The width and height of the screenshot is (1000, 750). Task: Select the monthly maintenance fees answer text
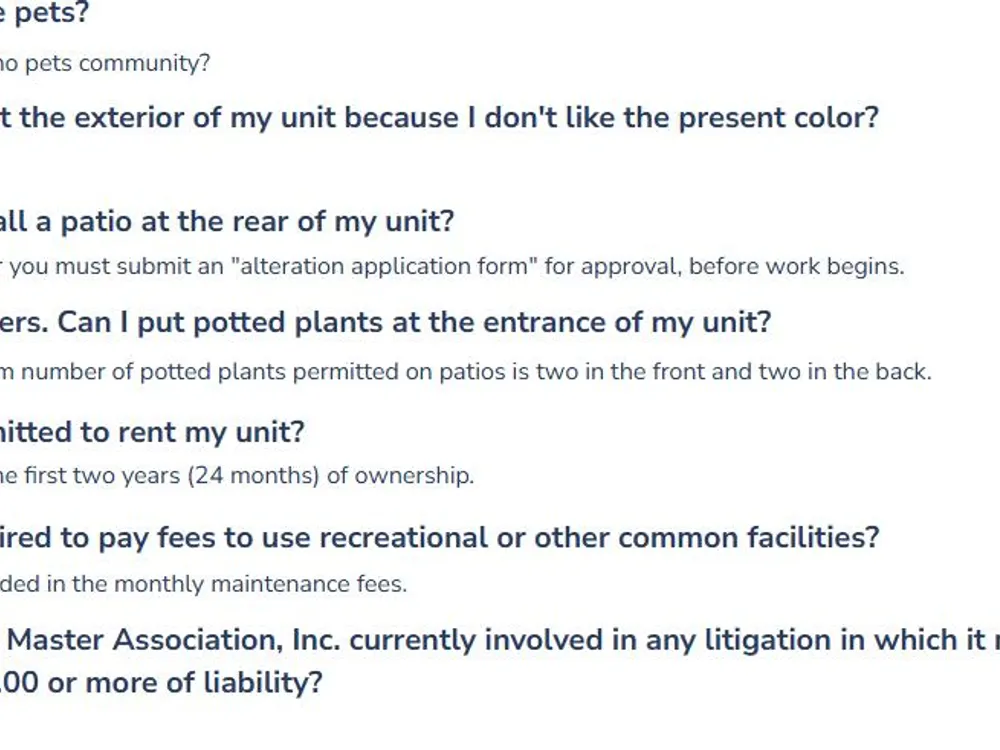(x=203, y=584)
